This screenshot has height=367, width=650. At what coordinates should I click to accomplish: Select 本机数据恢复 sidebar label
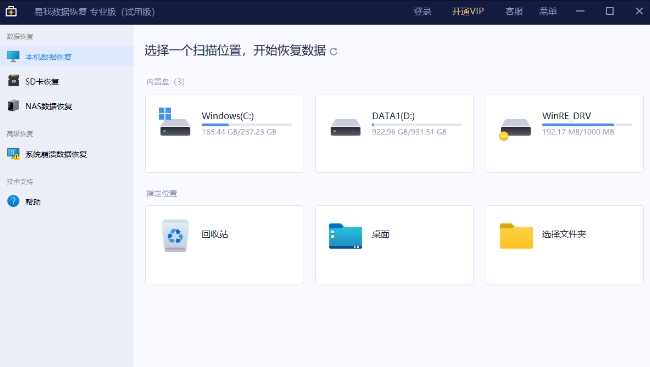click(x=49, y=57)
